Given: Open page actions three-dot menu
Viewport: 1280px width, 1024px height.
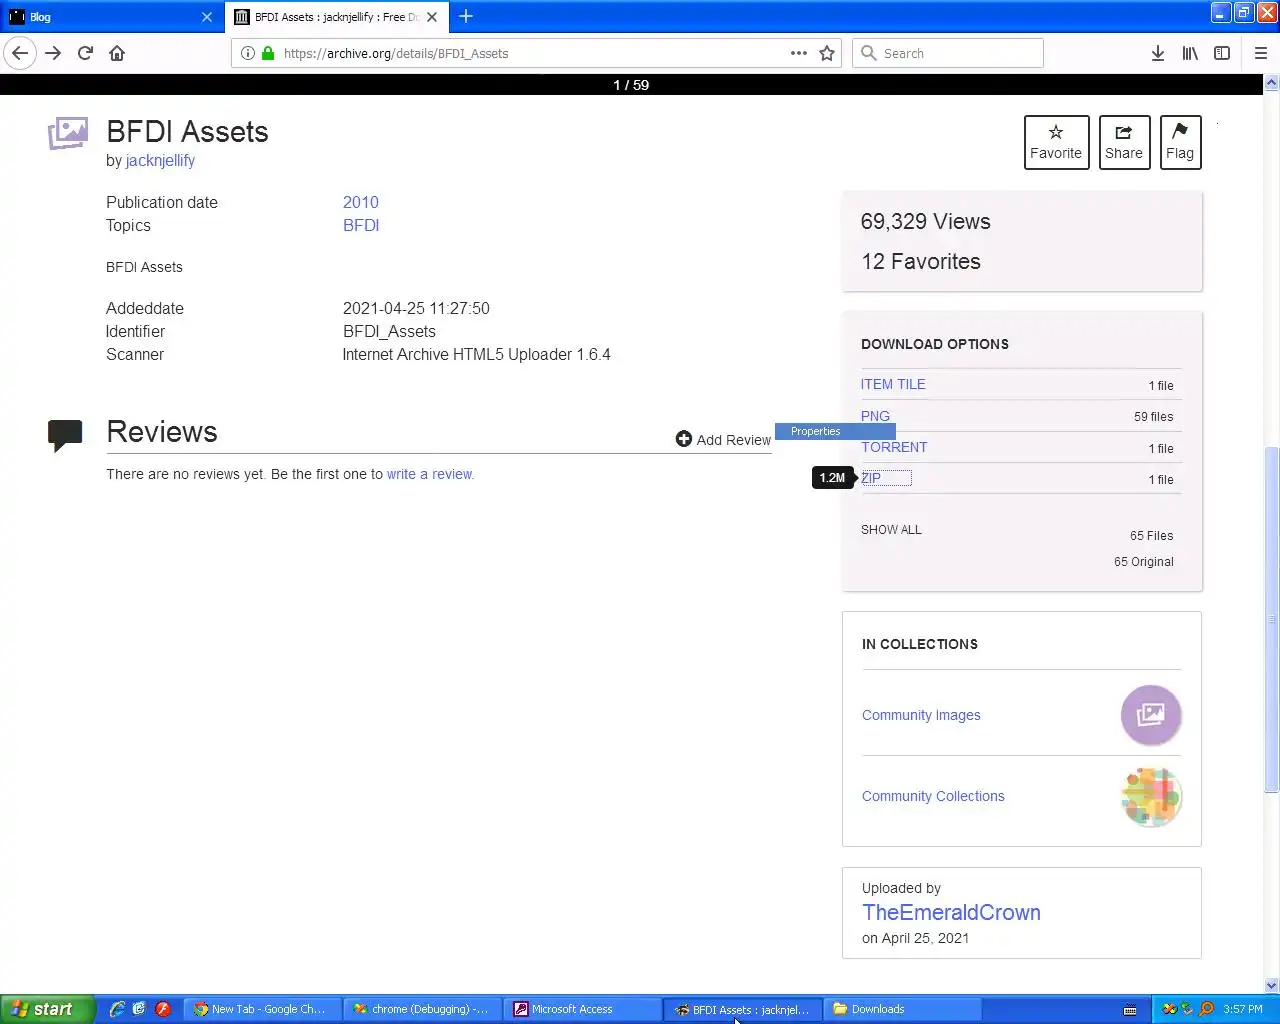Looking at the screenshot, I should (799, 53).
